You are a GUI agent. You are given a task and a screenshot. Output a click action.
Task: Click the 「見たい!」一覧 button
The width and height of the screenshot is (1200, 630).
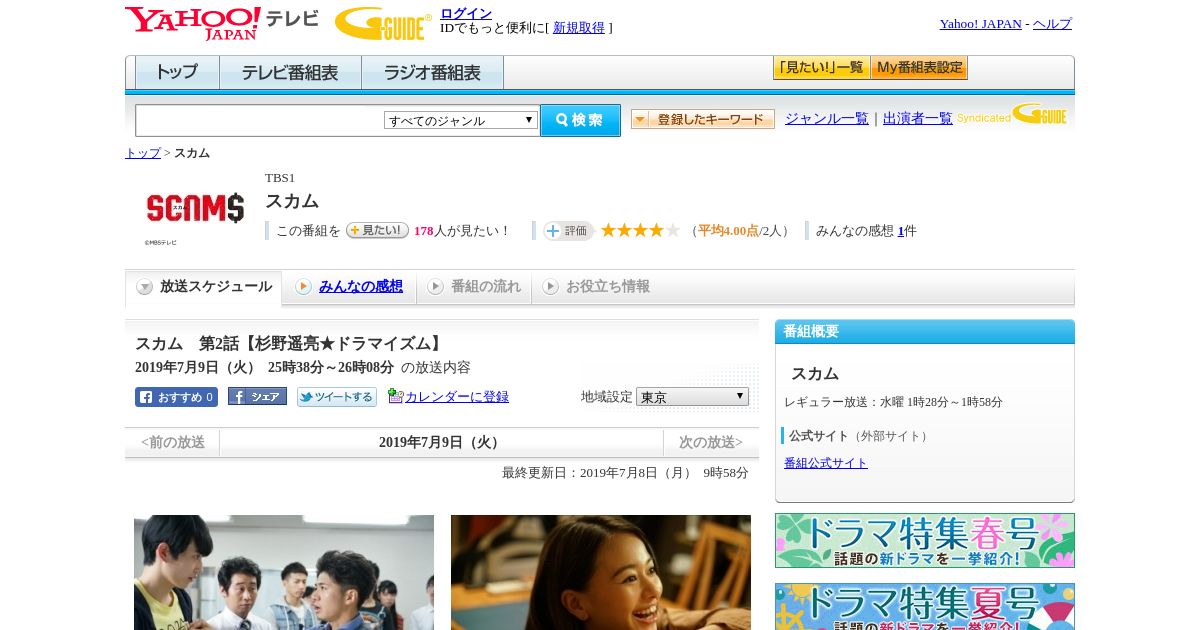click(821, 68)
